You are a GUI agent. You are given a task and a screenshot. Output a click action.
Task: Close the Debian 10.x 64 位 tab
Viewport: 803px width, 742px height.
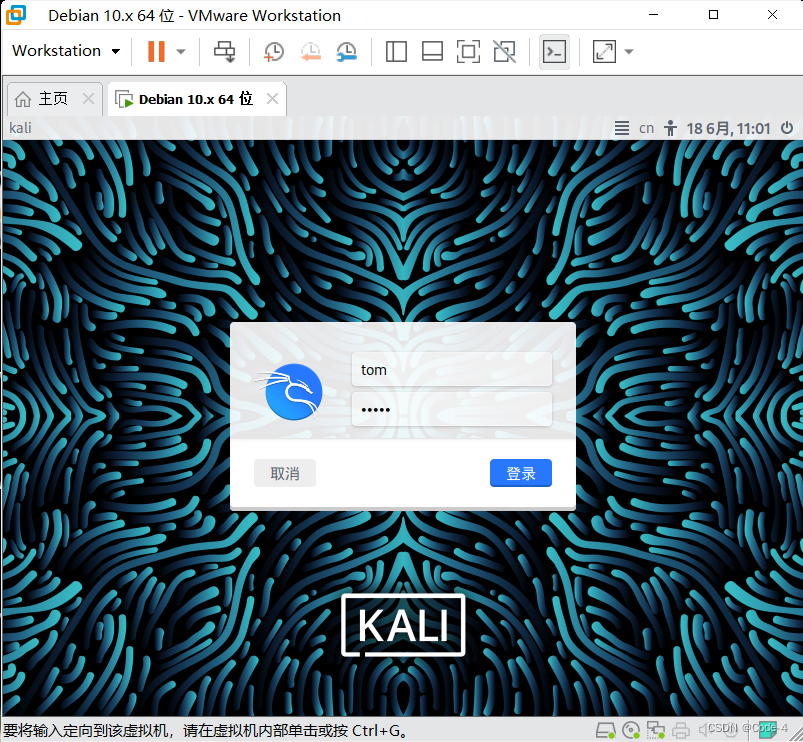[x=272, y=99]
